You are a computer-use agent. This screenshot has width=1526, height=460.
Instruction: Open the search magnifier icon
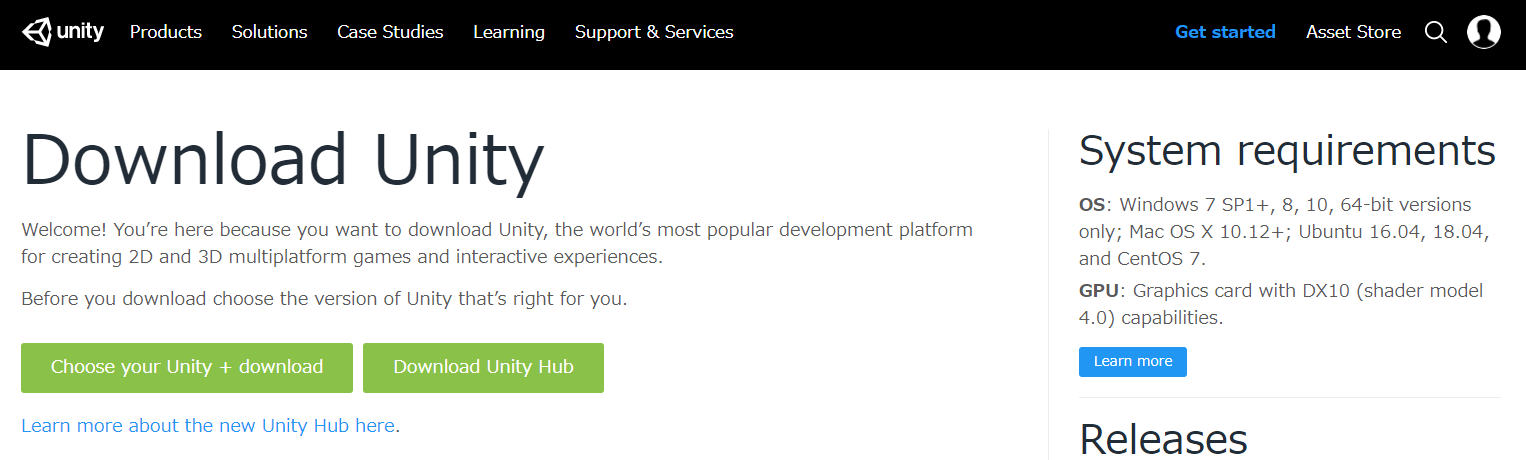click(1436, 32)
